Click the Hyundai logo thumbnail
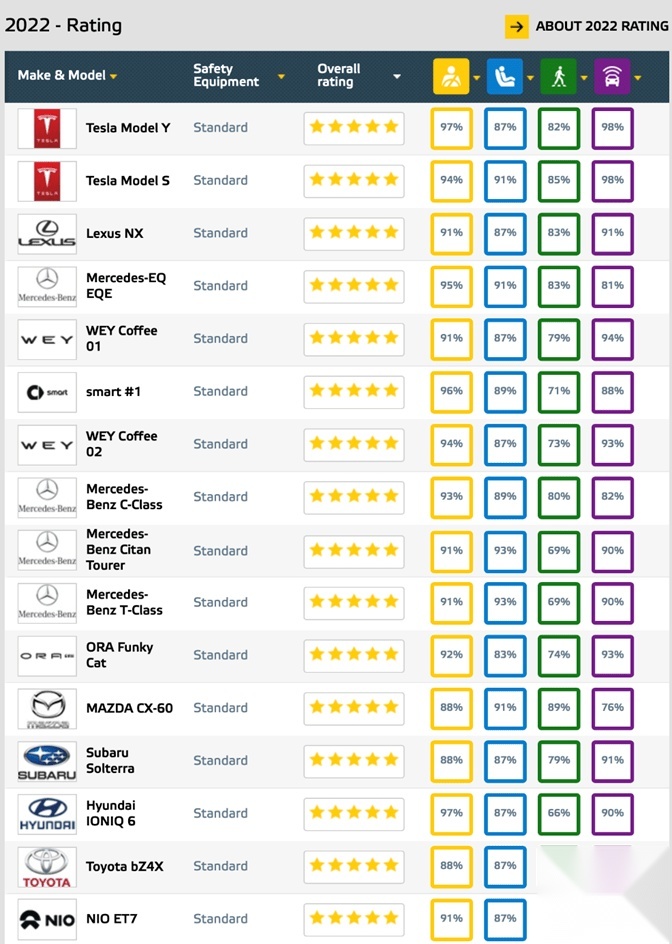This screenshot has width=672, height=944. [x=47, y=814]
